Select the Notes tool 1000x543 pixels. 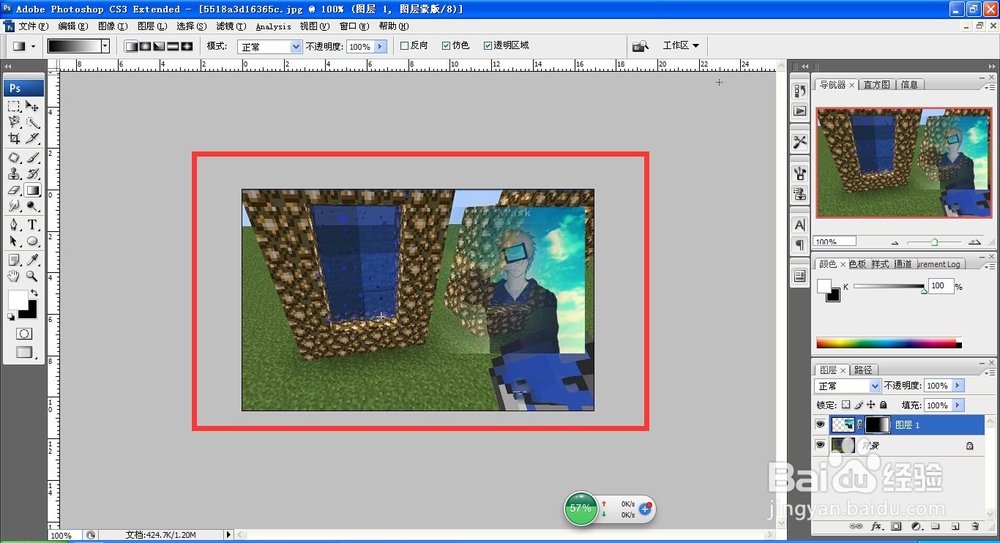tap(14, 260)
